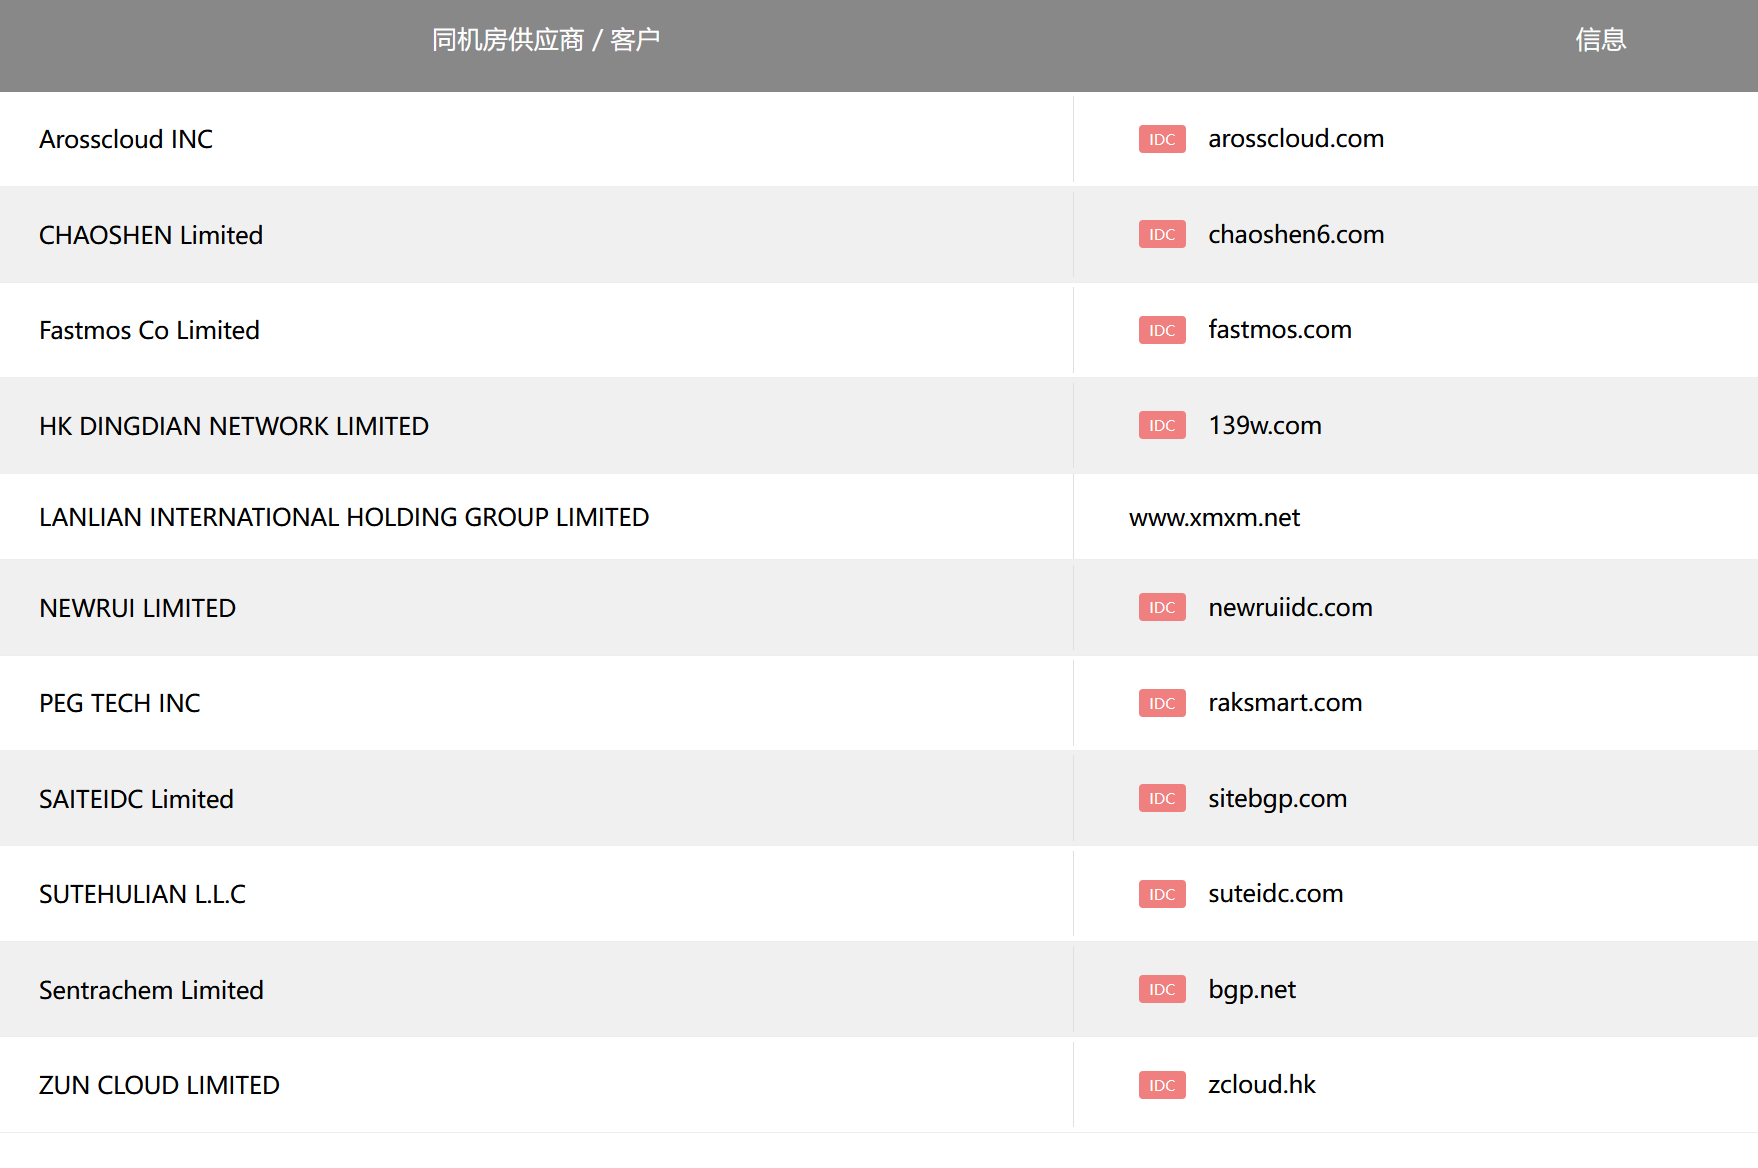The height and width of the screenshot is (1168, 1758).
Task: Open the chaoshen6.com link
Action: 1296,234
